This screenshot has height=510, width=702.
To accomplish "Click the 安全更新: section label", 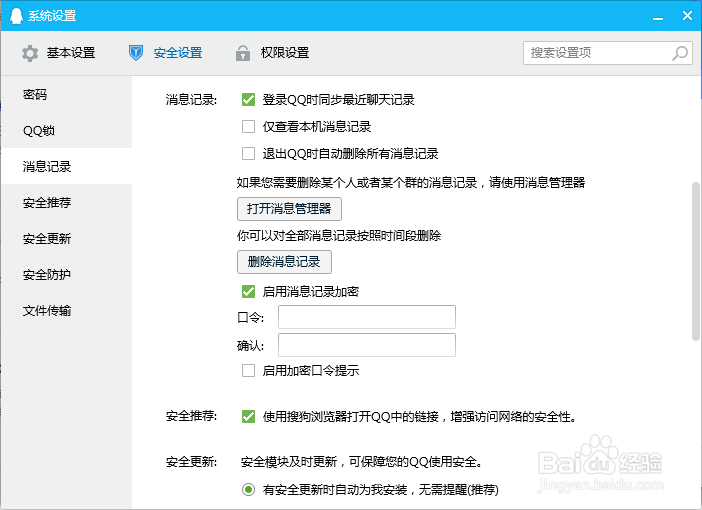I will pos(192,461).
